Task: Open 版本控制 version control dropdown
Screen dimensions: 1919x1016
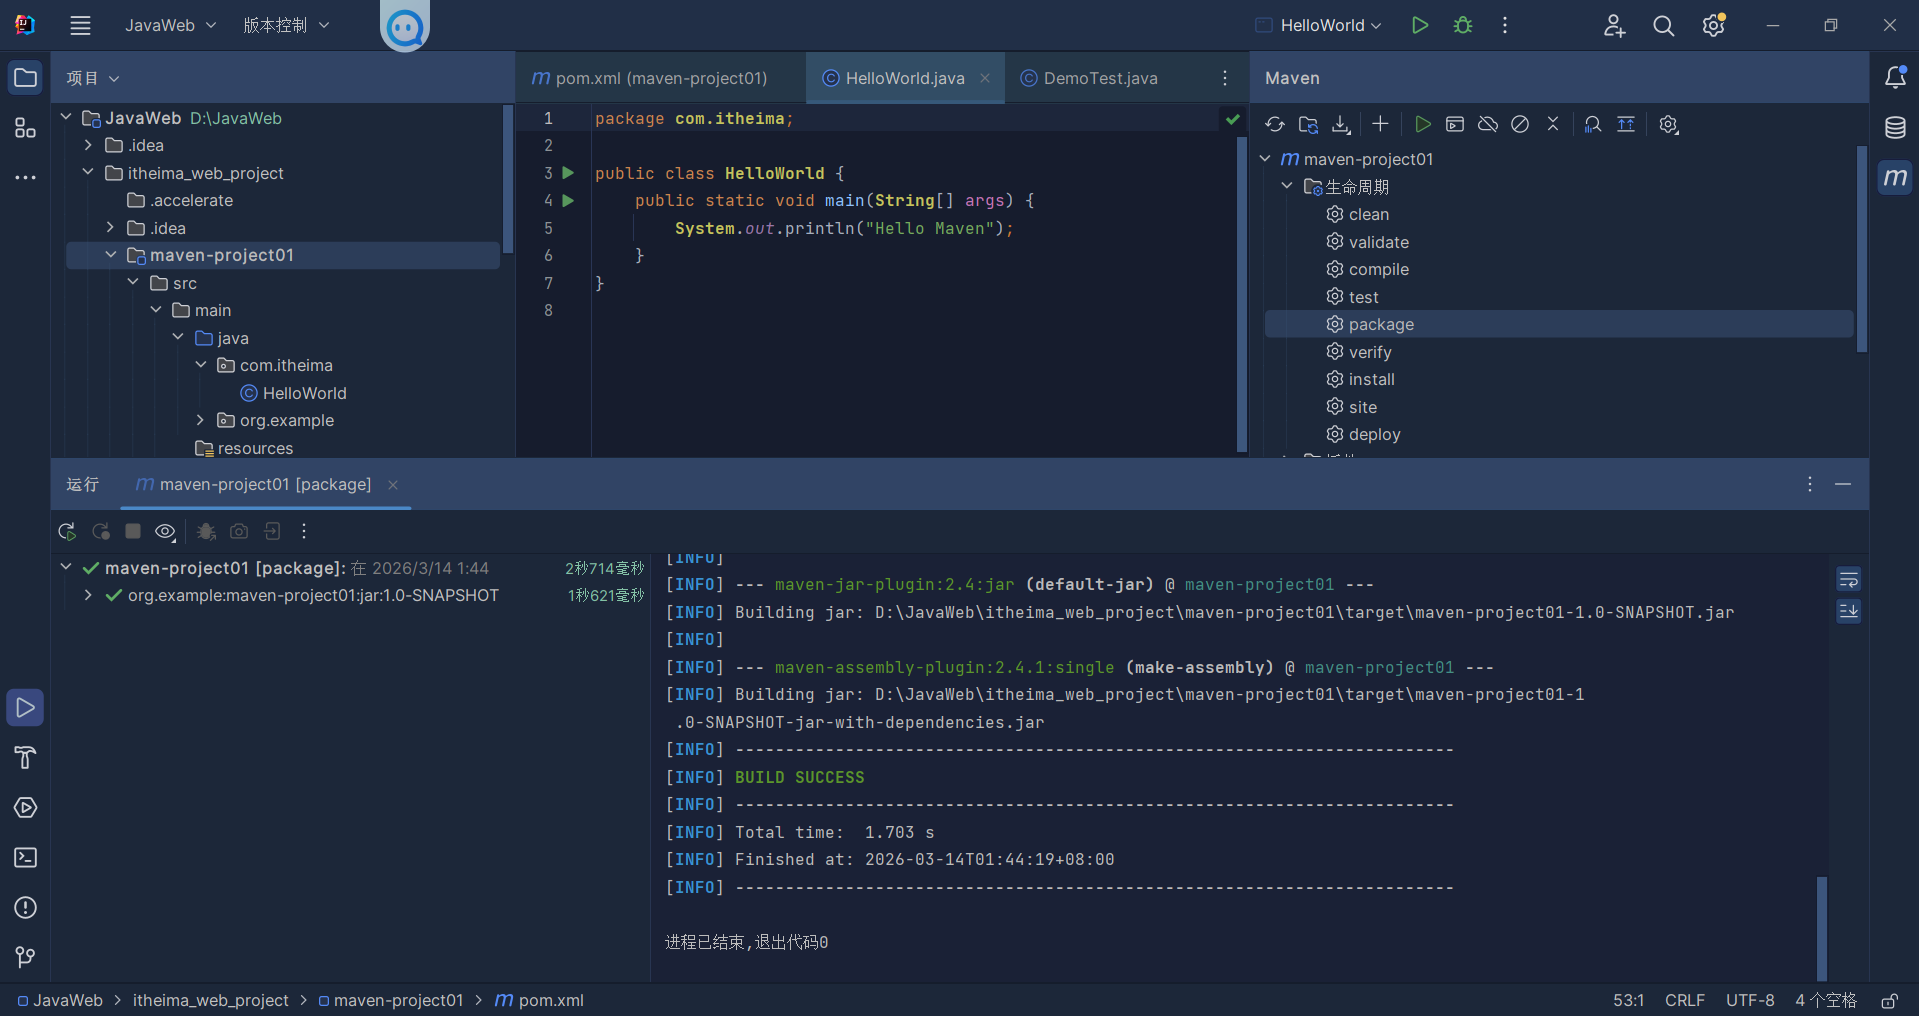Action: (x=286, y=25)
